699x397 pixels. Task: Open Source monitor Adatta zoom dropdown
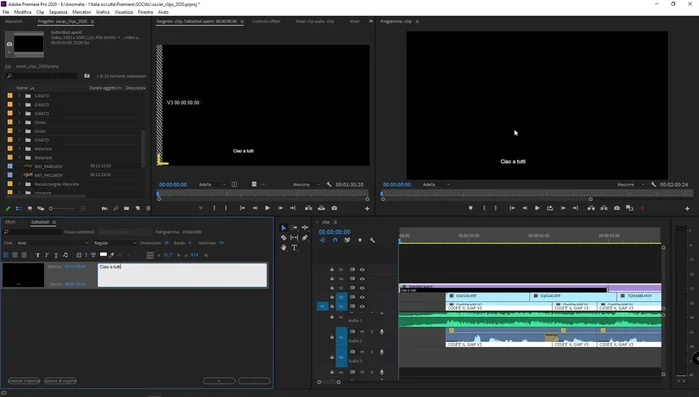(x=212, y=184)
